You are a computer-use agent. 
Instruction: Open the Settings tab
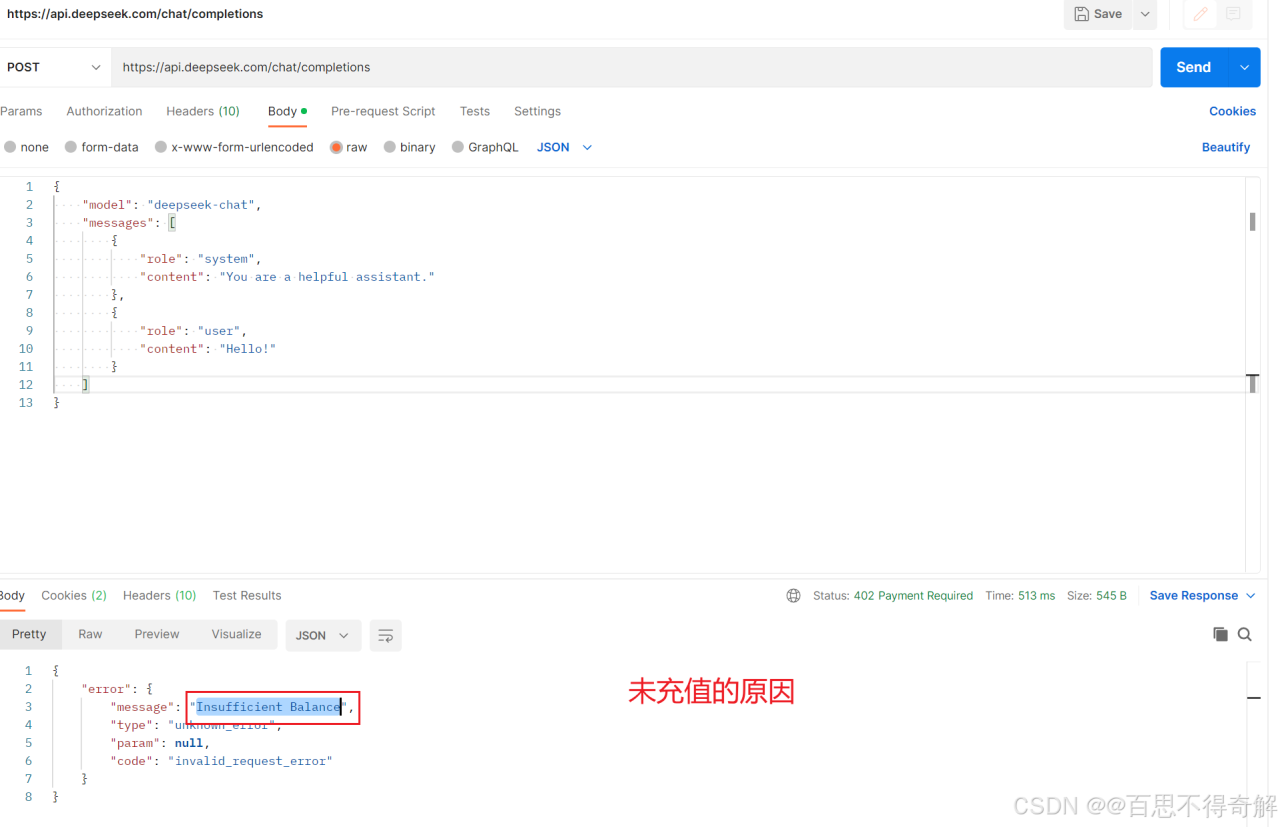click(x=537, y=111)
